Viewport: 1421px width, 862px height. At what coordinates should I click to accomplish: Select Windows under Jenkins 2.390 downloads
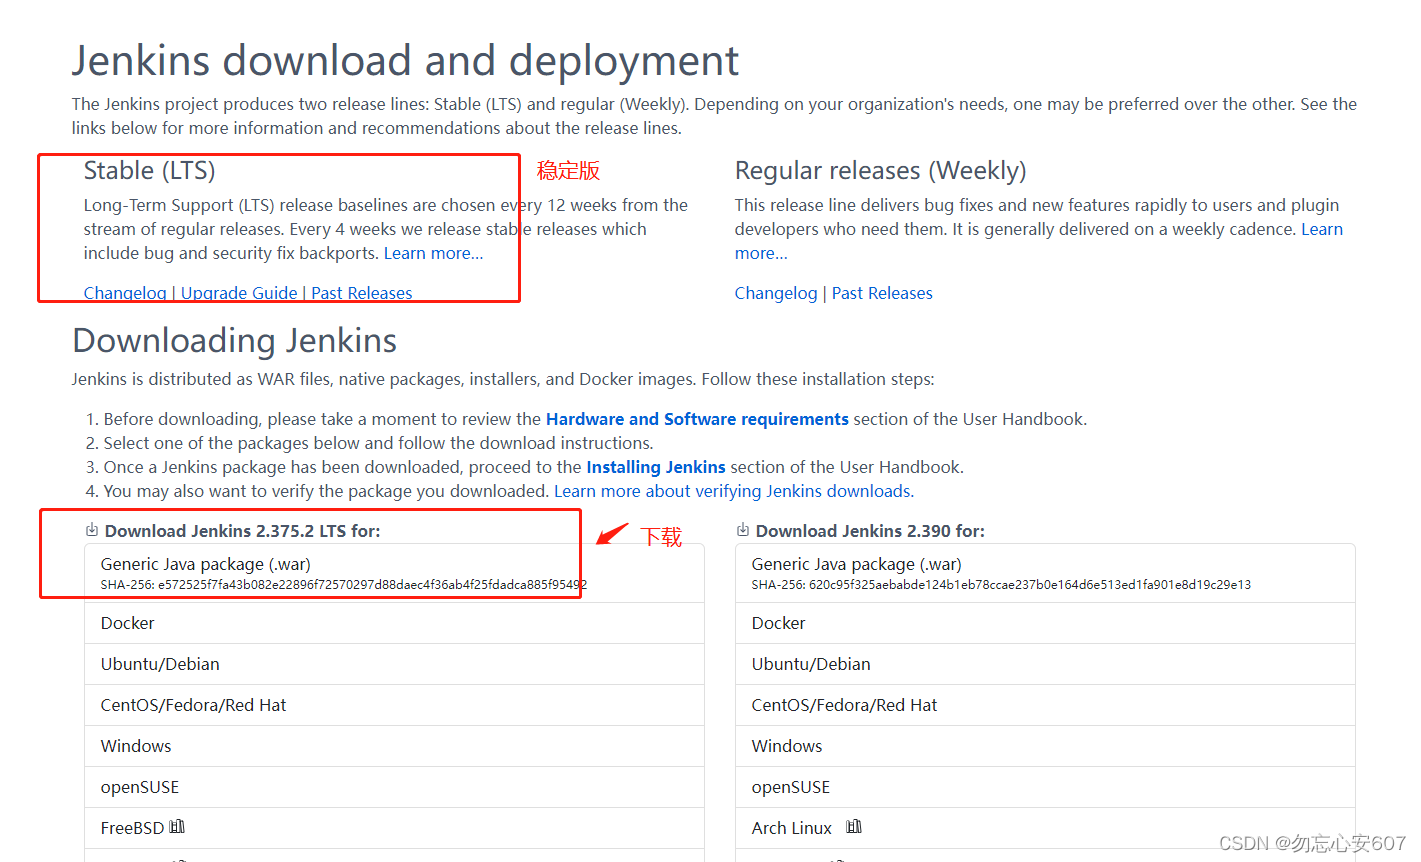[1045, 746]
